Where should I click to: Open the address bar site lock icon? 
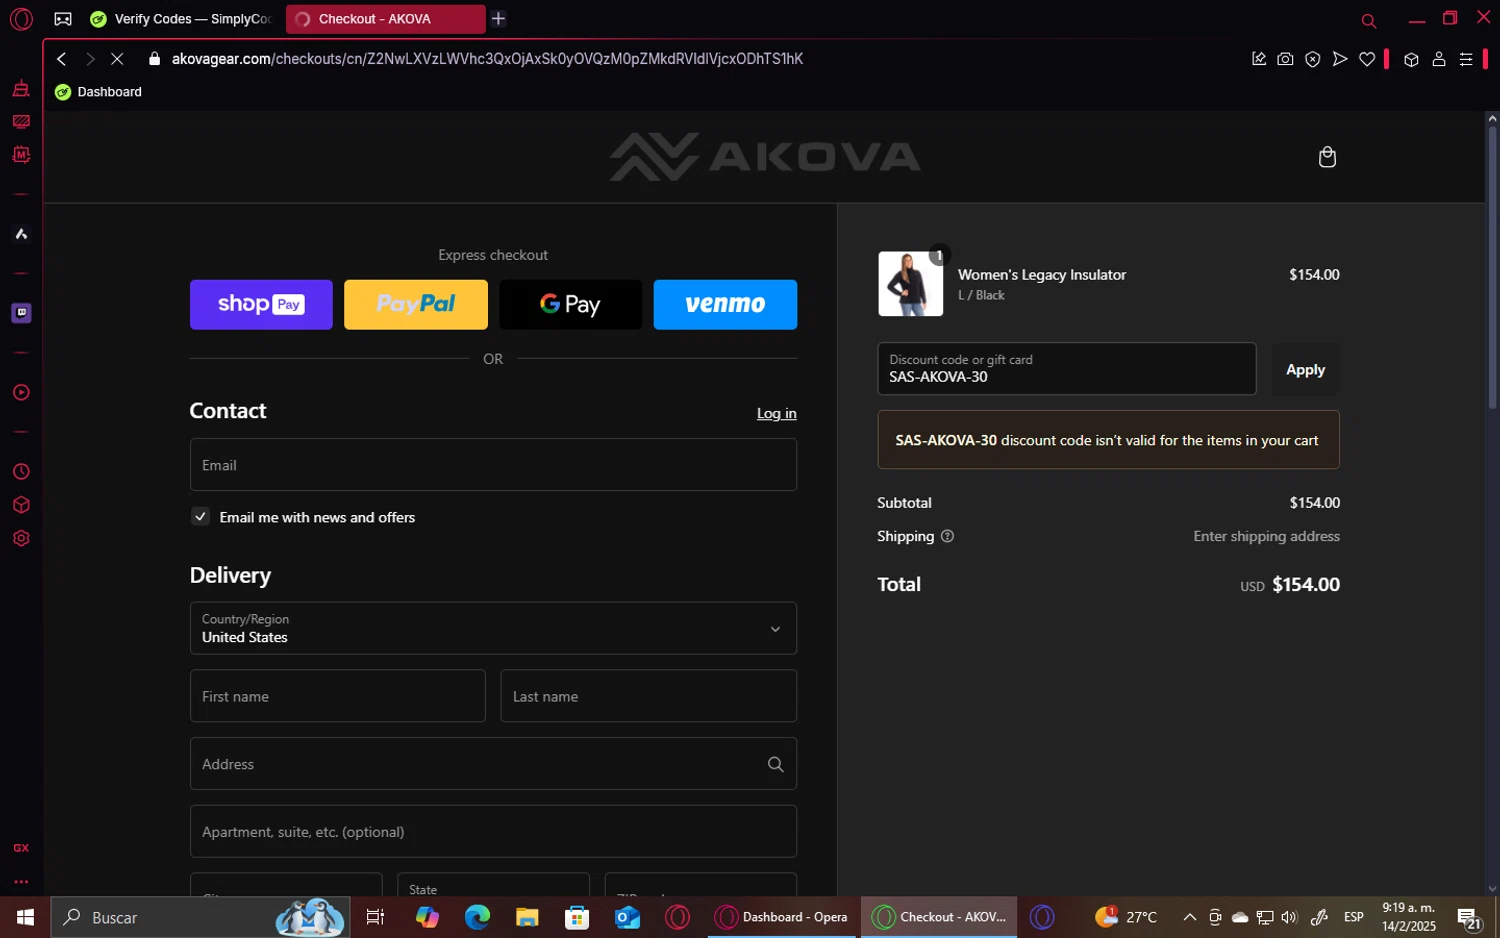point(154,59)
